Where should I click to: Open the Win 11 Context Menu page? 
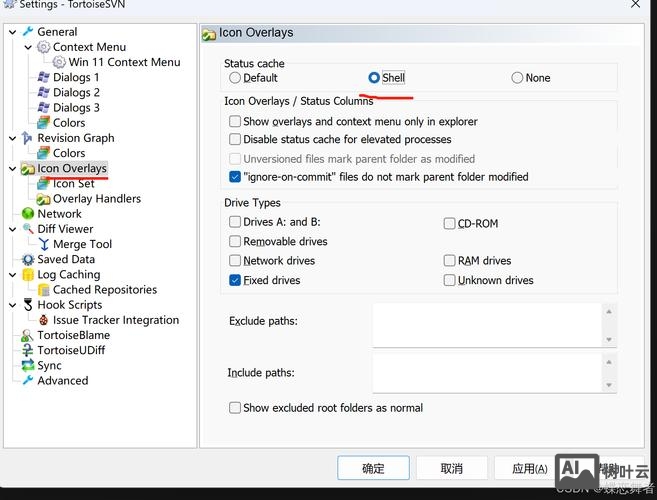click(123, 62)
